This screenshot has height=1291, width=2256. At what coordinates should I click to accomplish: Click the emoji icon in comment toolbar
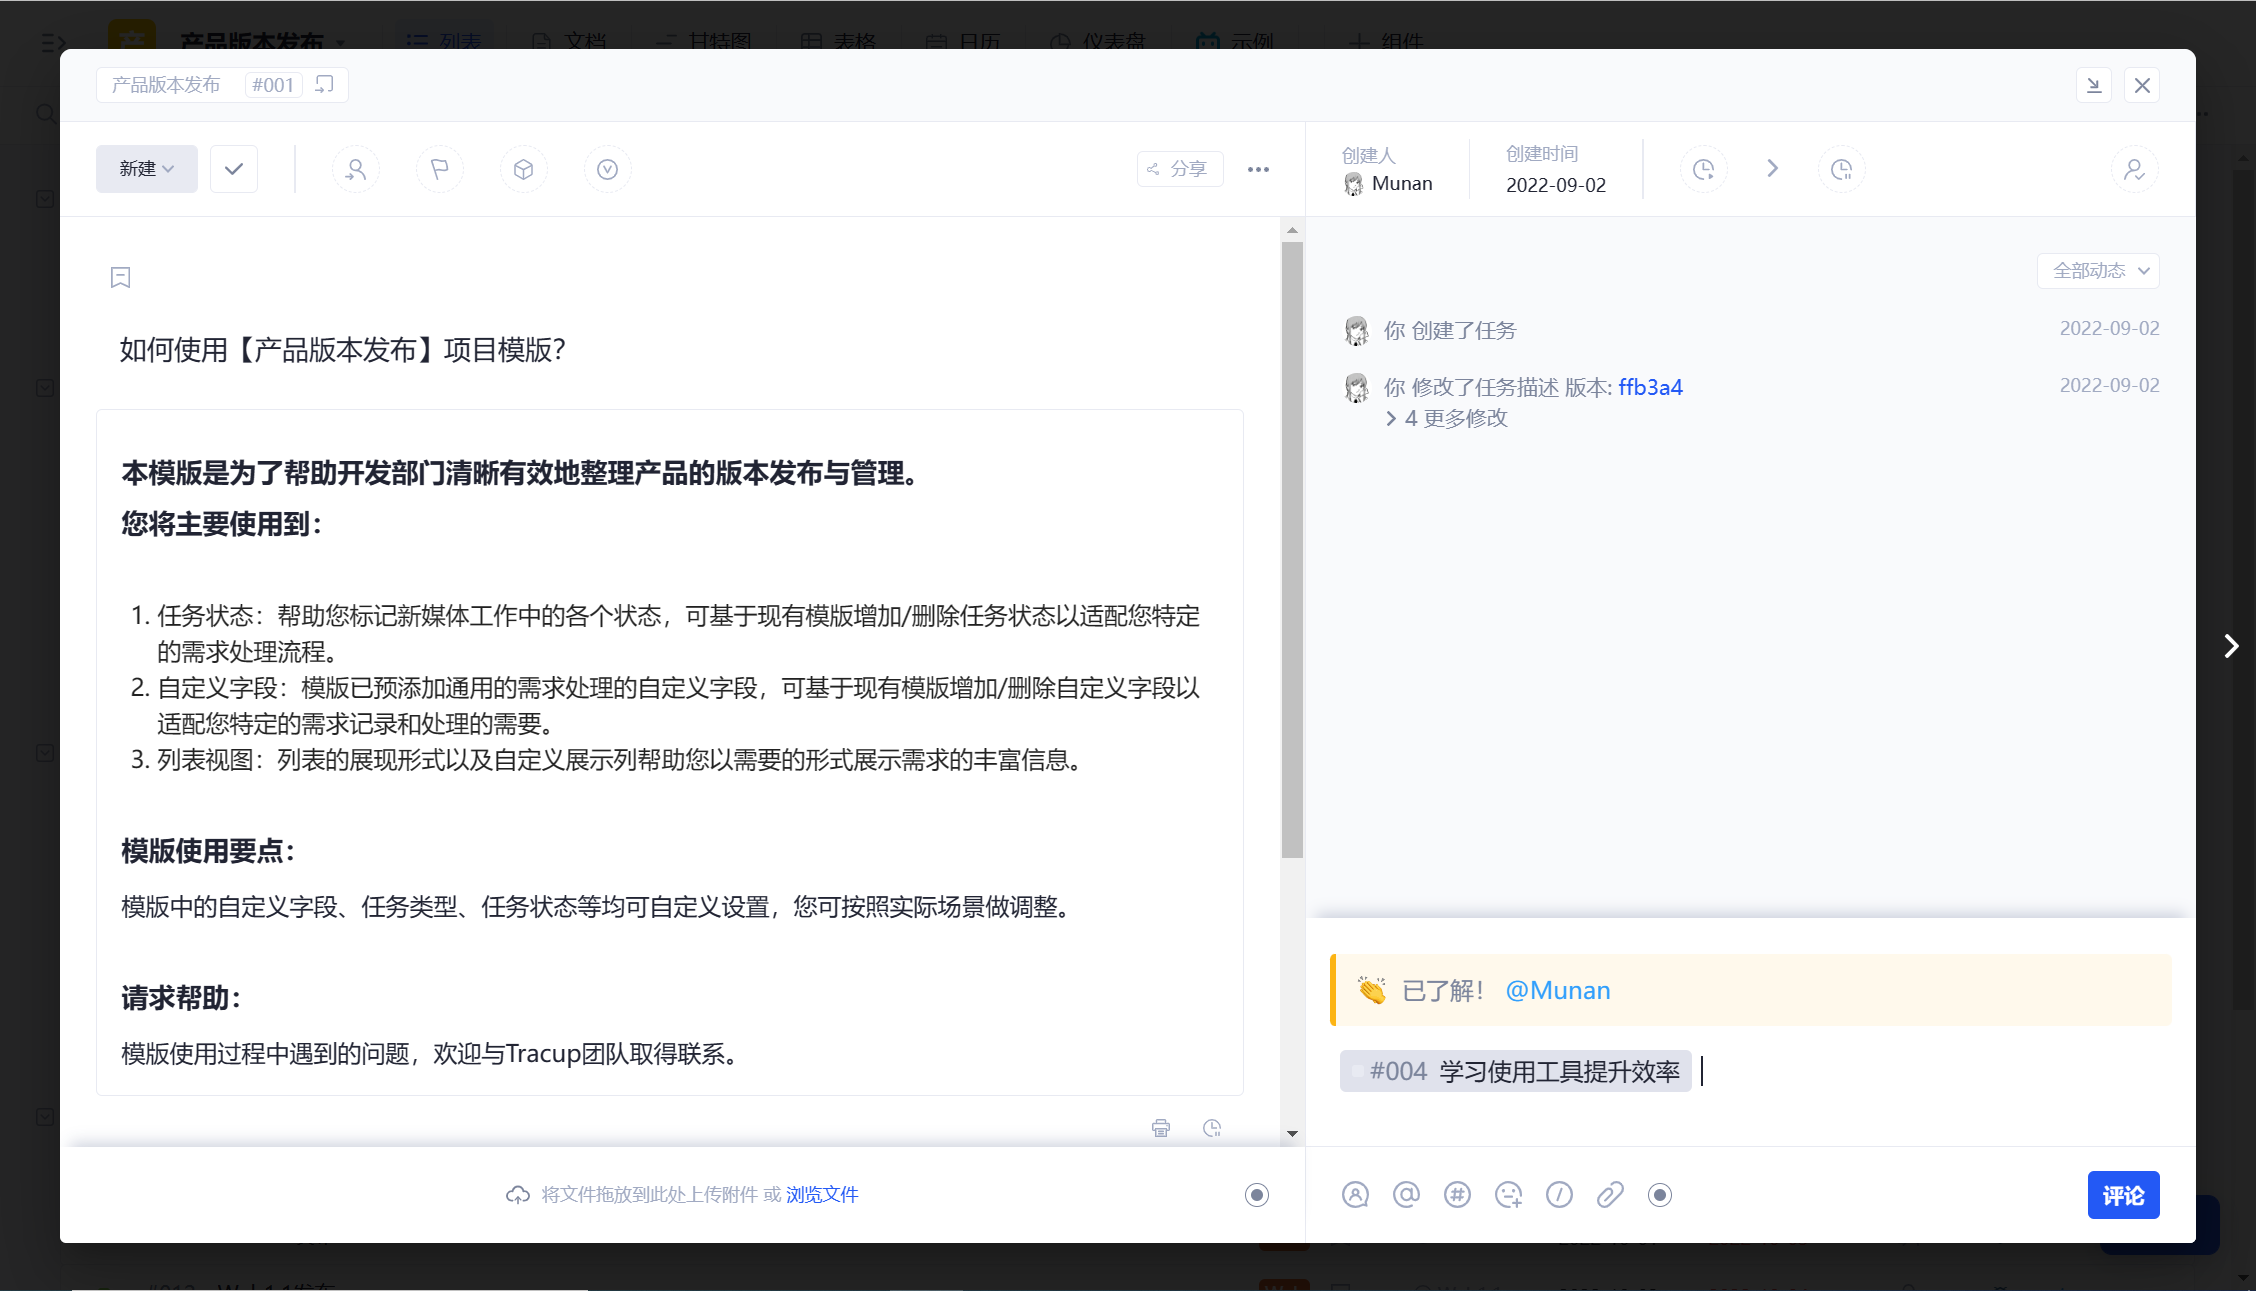point(1508,1194)
